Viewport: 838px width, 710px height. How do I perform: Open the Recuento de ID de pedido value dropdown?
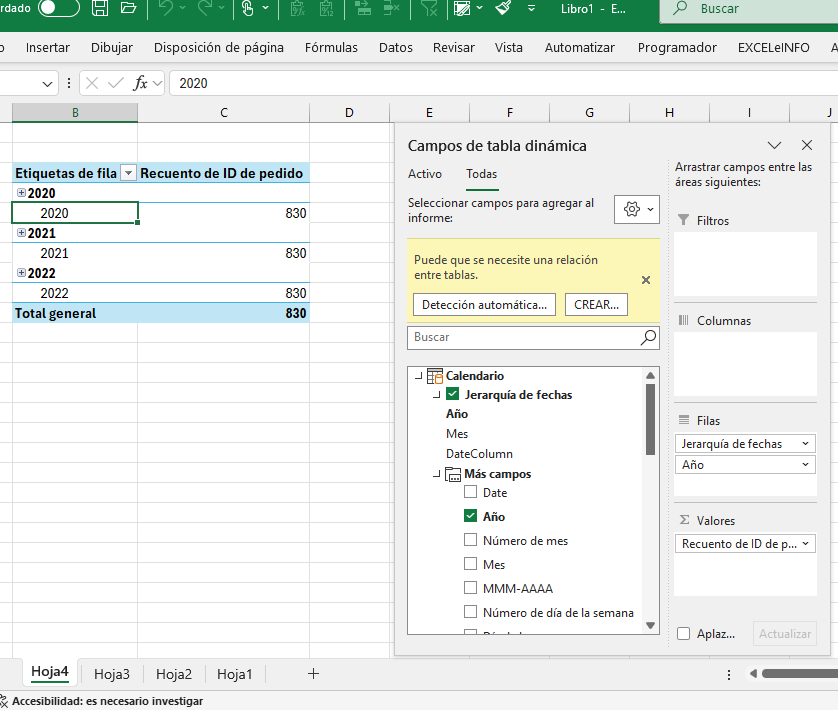(x=807, y=544)
